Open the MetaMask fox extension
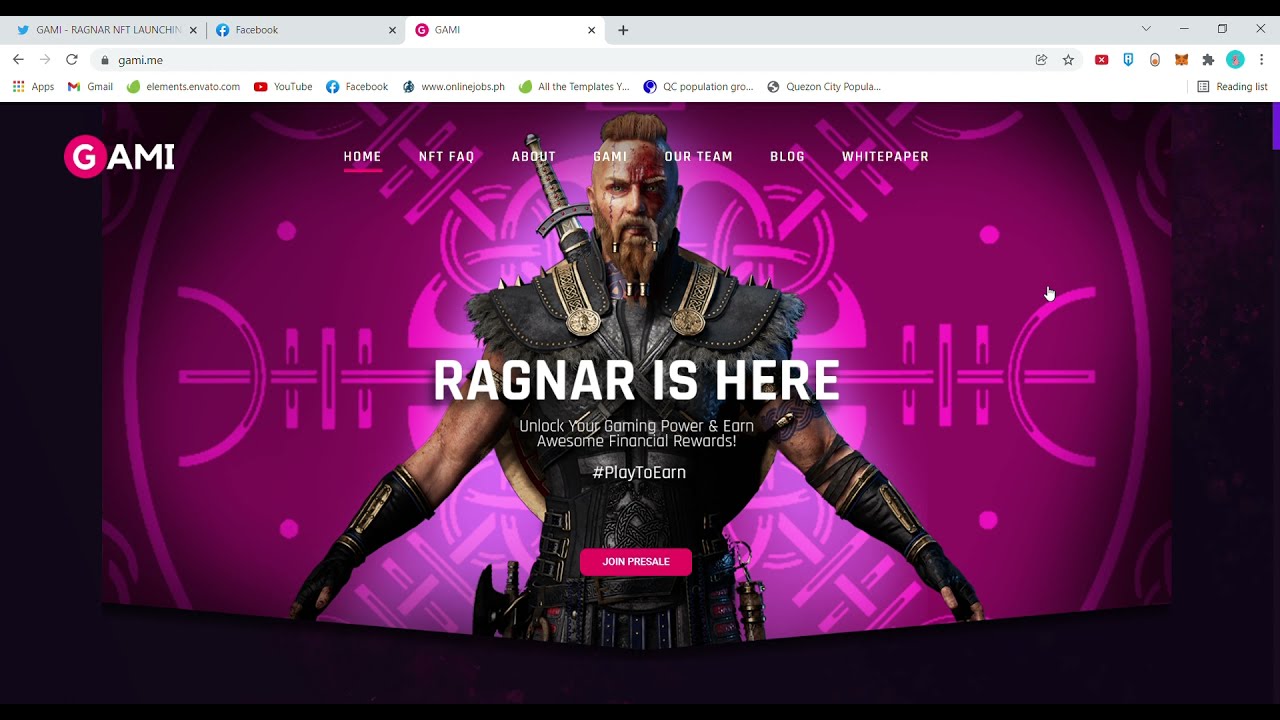 [1181, 60]
